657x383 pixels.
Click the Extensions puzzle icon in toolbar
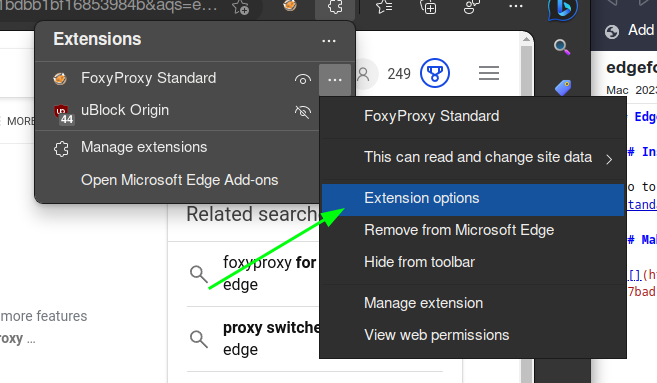point(335,7)
